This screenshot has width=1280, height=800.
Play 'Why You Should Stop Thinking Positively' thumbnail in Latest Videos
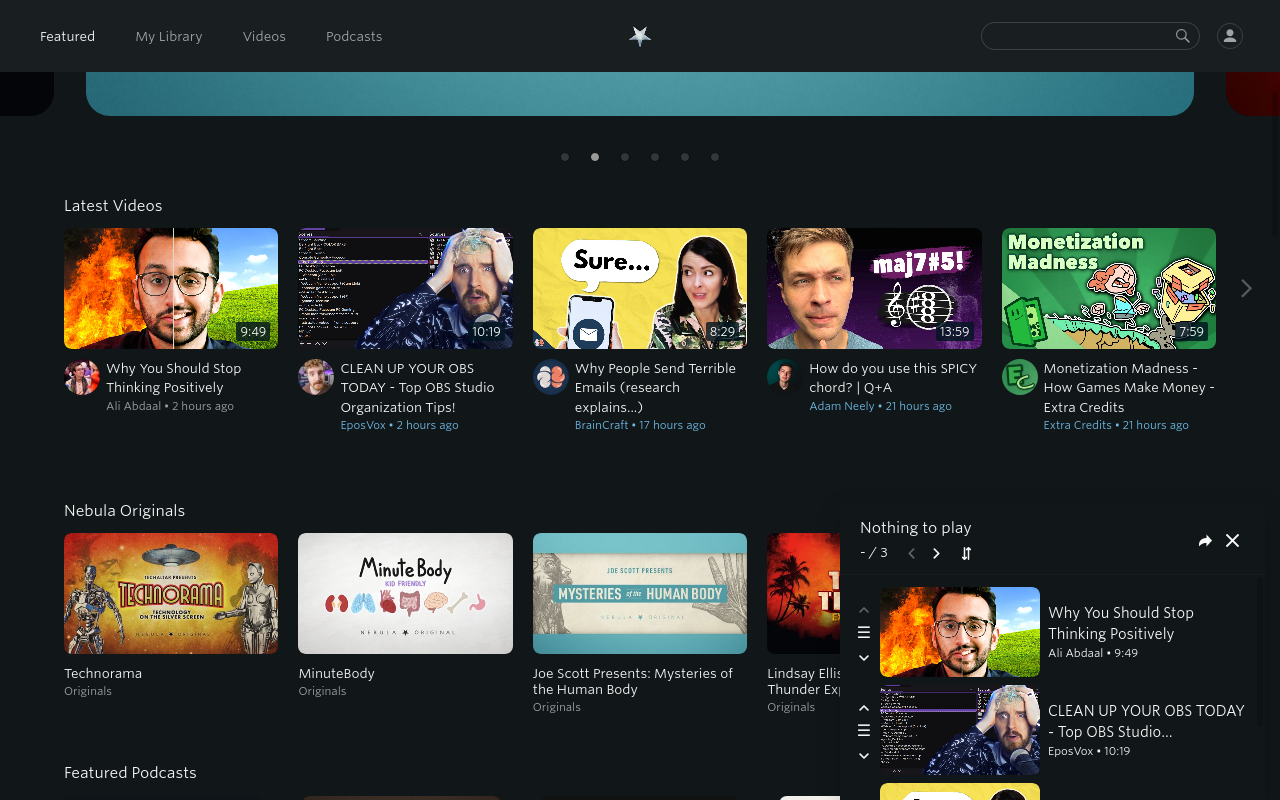tap(171, 288)
